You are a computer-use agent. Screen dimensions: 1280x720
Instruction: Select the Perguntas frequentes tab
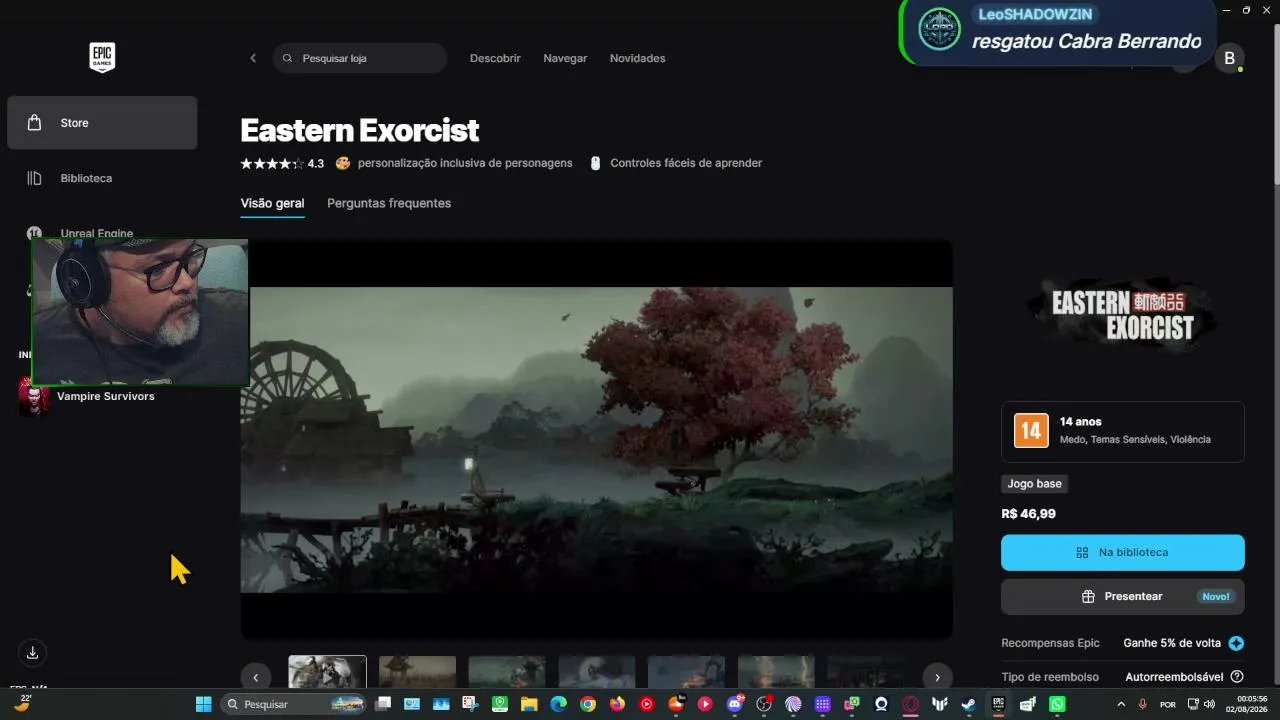point(389,203)
